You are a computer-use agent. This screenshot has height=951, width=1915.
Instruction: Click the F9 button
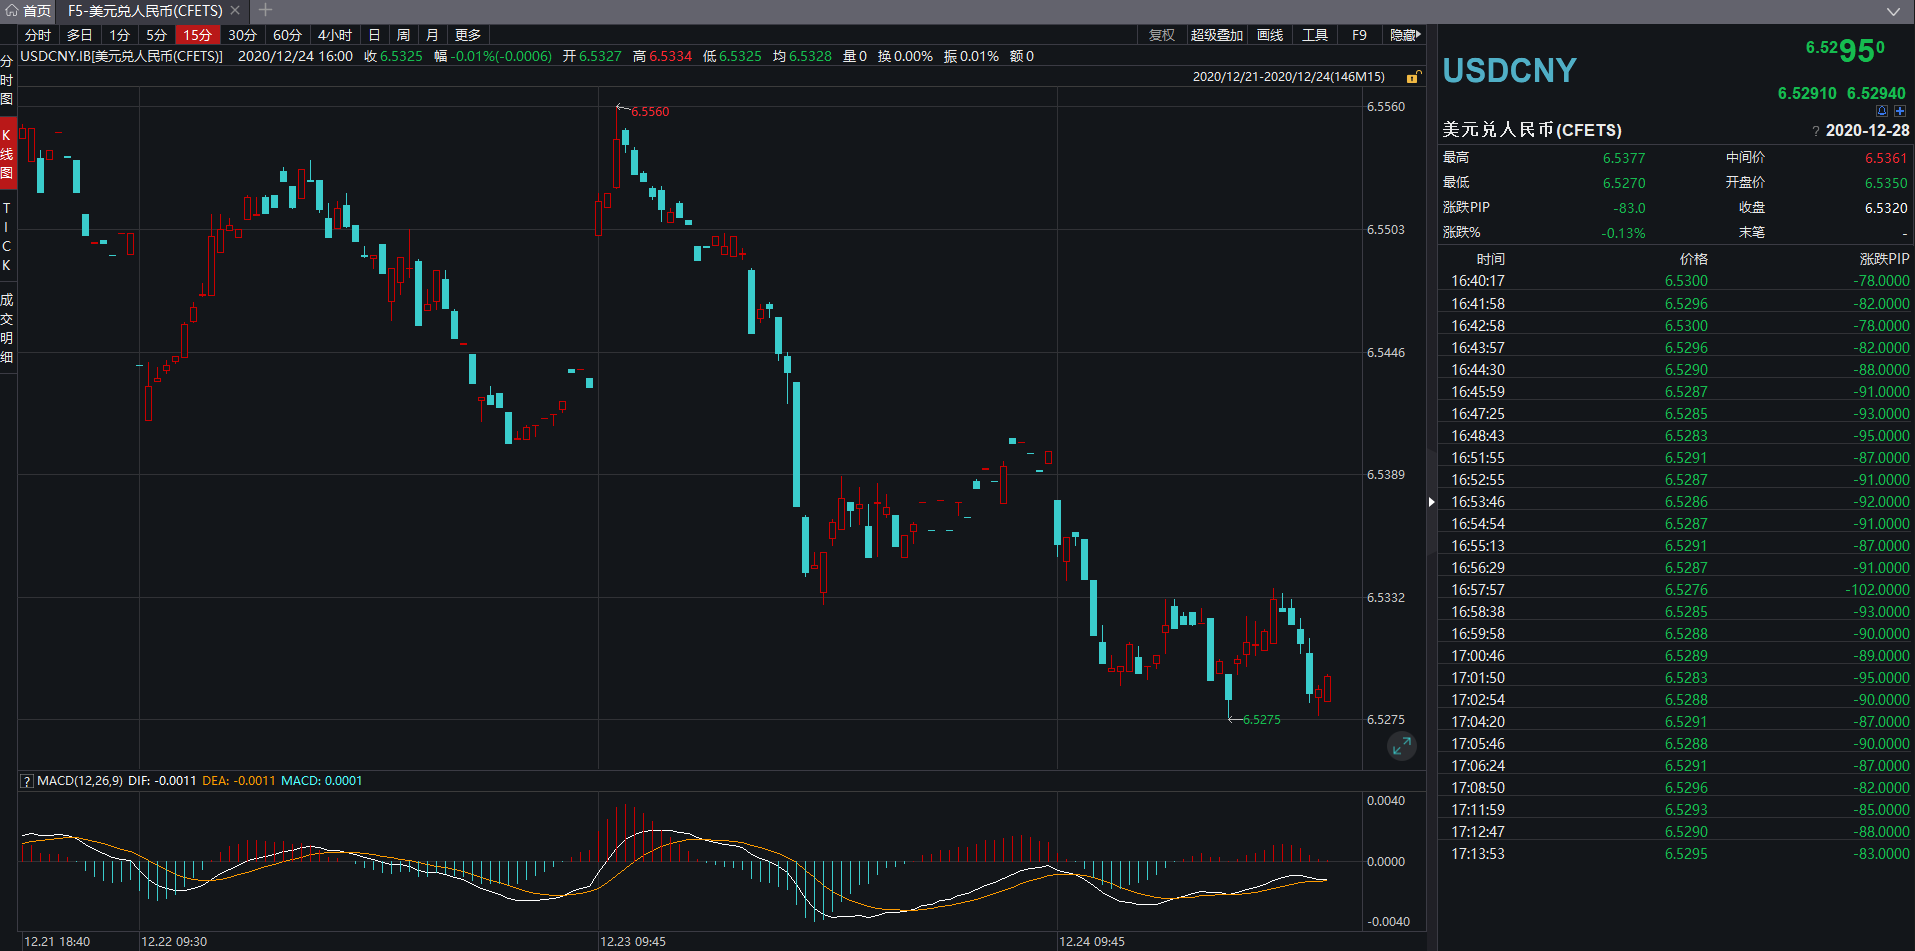coord(1359,35)
